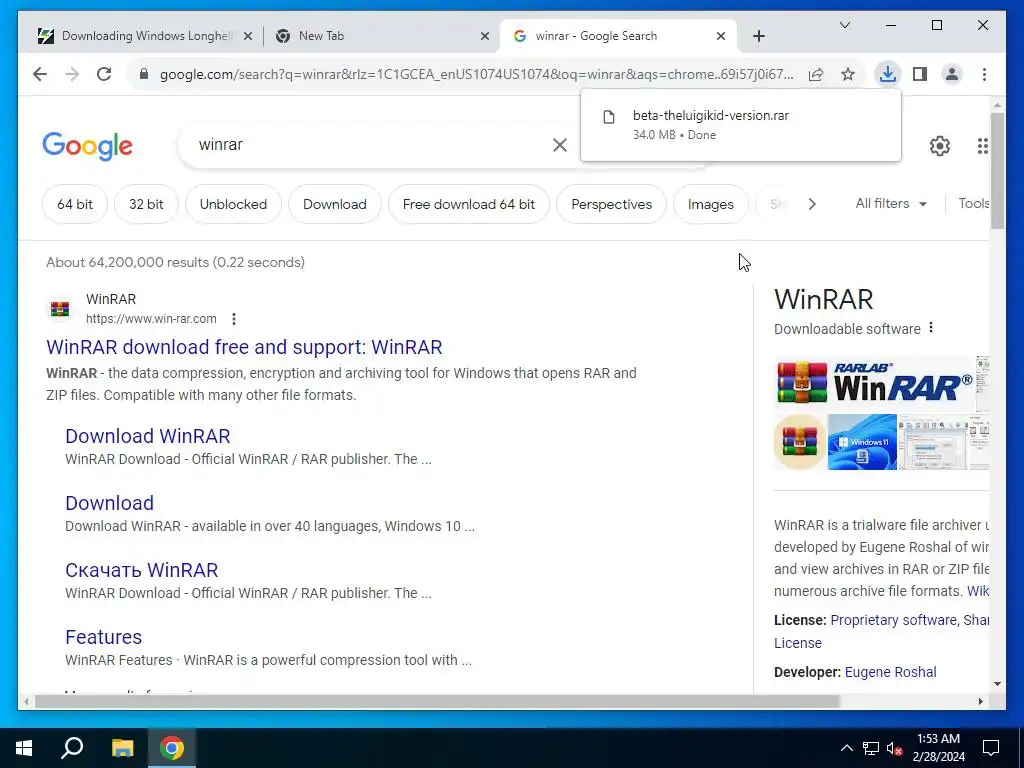Screen dimensions: 1024x768
Task: Open the Download WinRAR sitelink
Action: 148,436
